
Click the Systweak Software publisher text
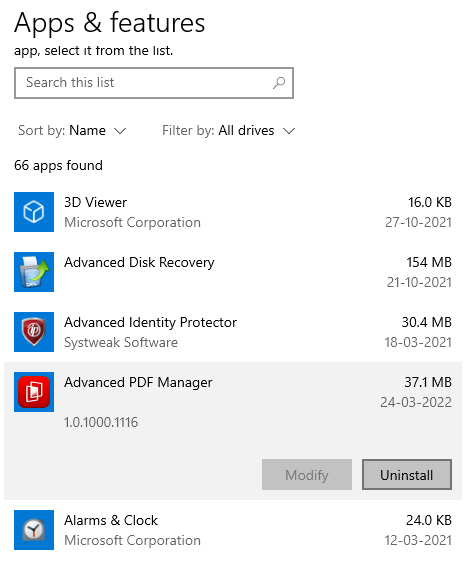121,343
